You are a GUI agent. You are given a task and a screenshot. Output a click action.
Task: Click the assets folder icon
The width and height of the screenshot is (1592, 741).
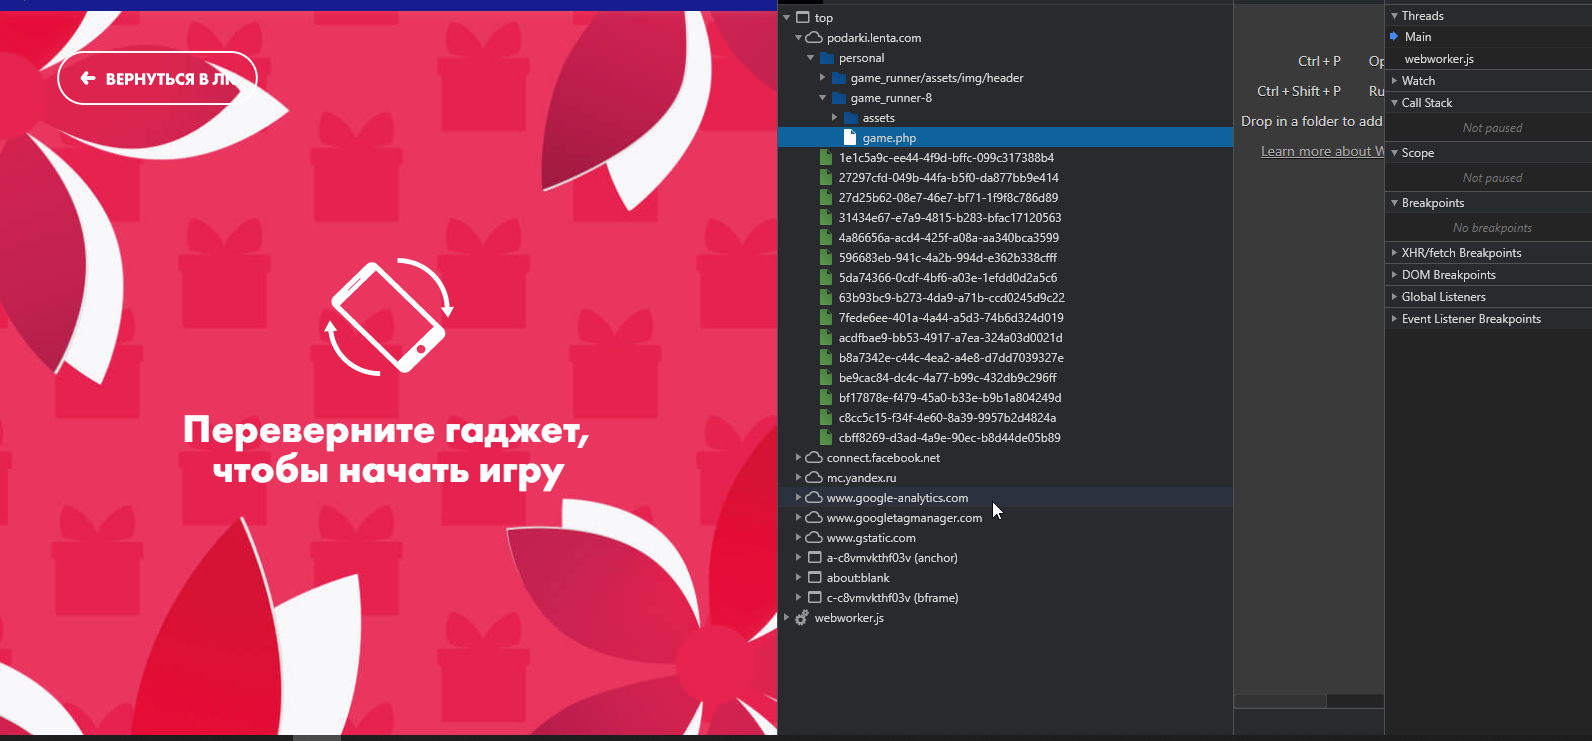click(851, 118)
